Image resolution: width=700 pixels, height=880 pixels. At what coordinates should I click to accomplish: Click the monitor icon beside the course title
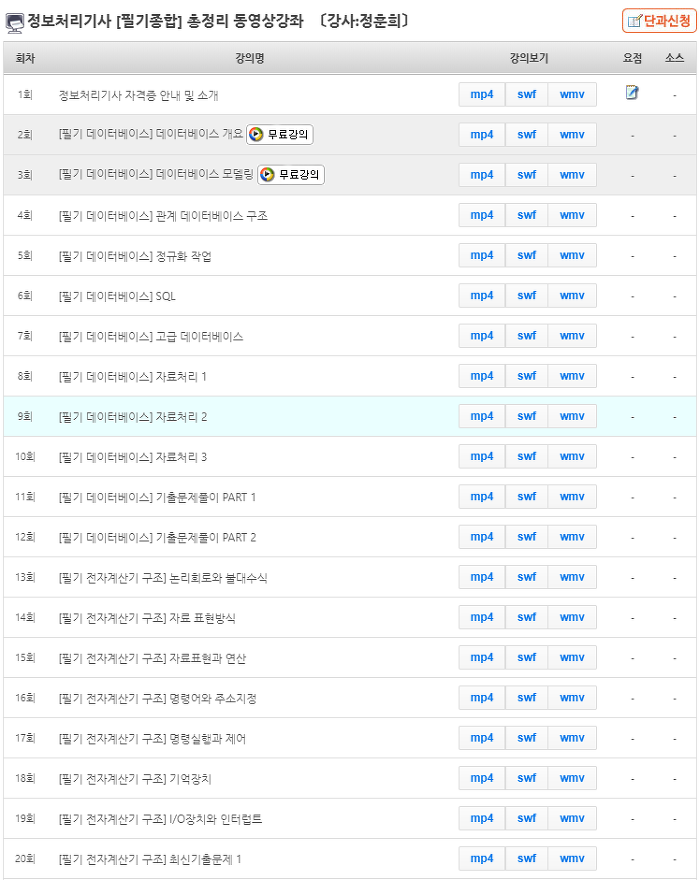pyautogui.click(x=15, y=23)
